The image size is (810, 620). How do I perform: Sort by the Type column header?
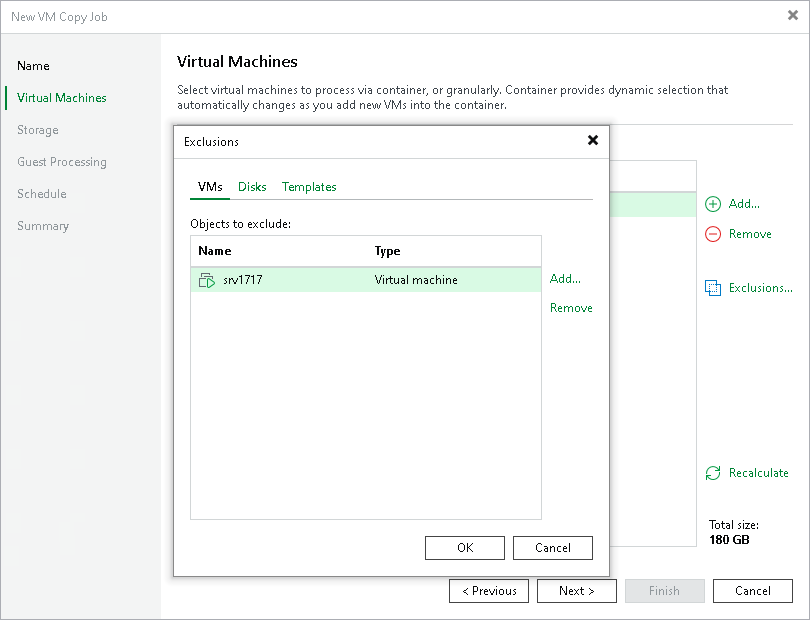(387, 251)
